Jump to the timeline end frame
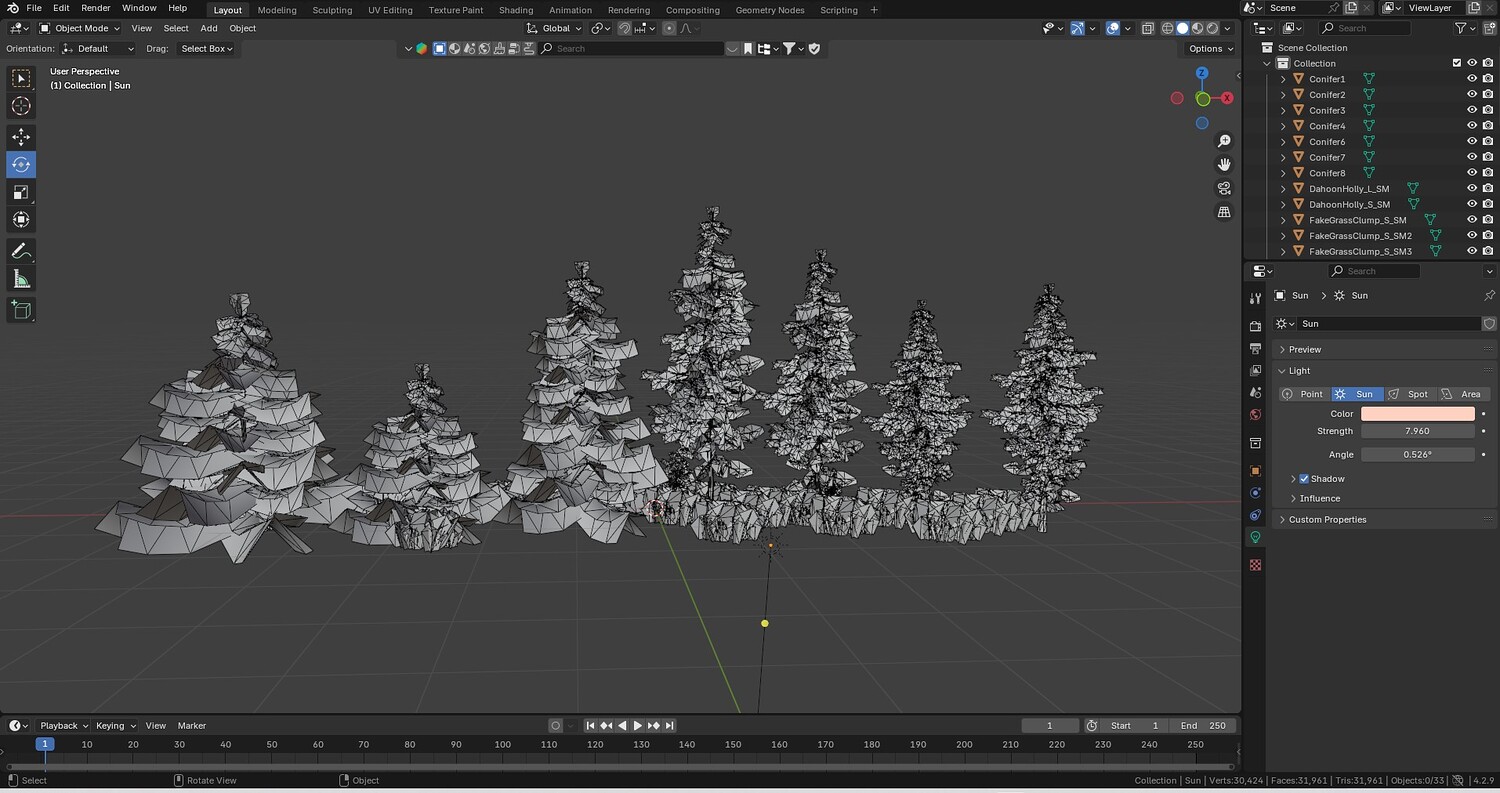Screen dimensions: 1500x793 click(669, 726)
